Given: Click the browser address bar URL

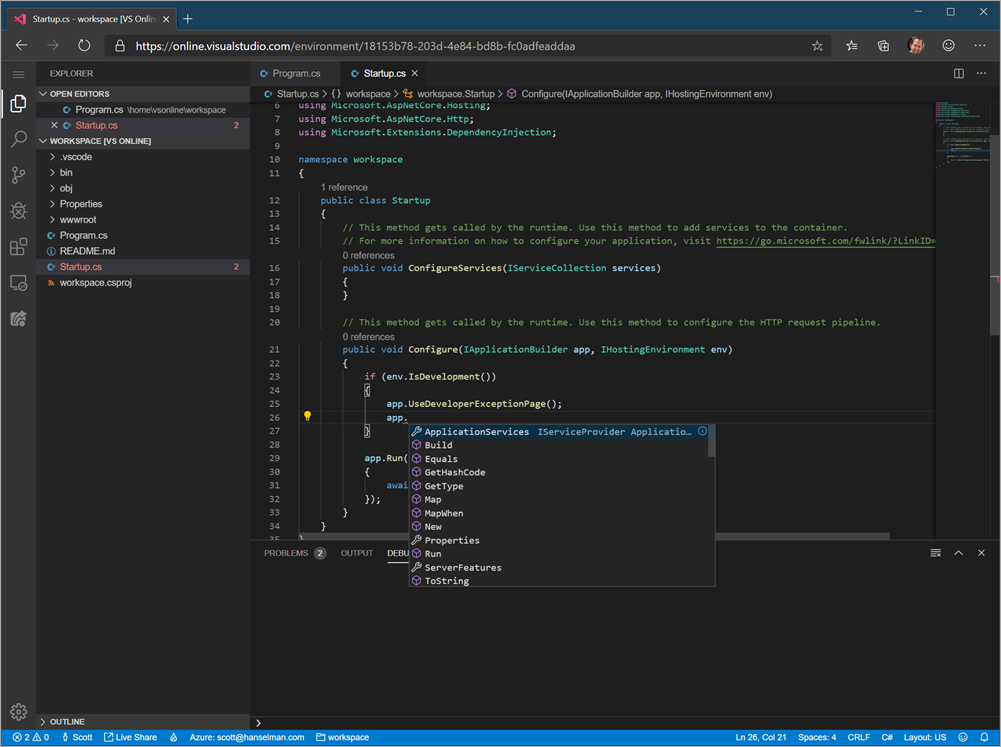Looking at the screenshot, I should click(355, 46).
